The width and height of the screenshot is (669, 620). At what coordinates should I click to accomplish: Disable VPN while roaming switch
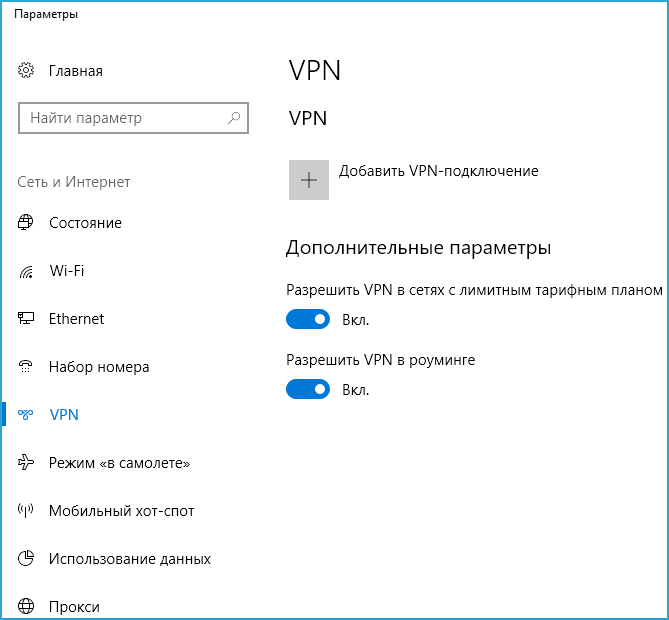click(x=308, y=389)
